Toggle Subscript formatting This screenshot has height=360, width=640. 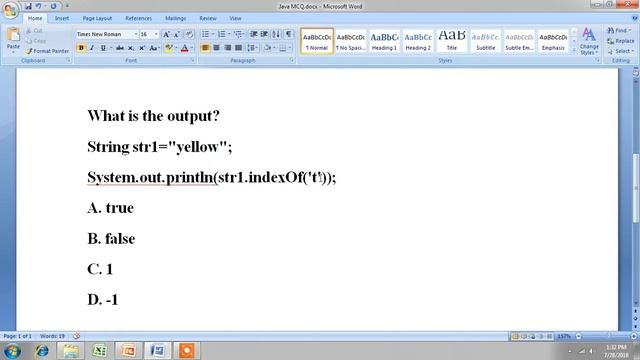pyautogui.click(x=131, y=48)
